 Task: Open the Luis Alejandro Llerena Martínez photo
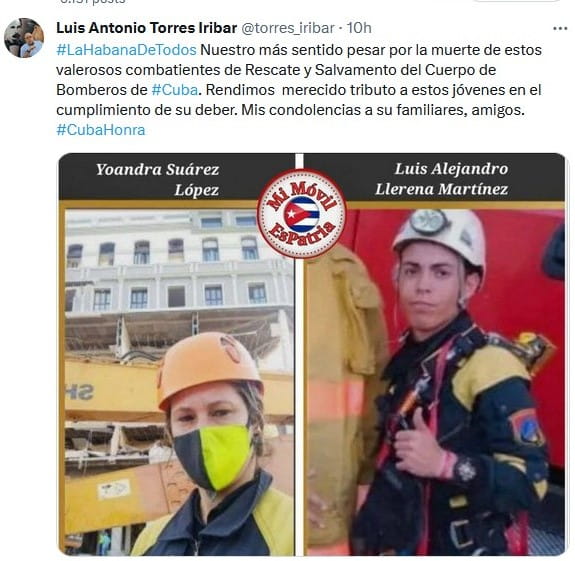(435, 378)
